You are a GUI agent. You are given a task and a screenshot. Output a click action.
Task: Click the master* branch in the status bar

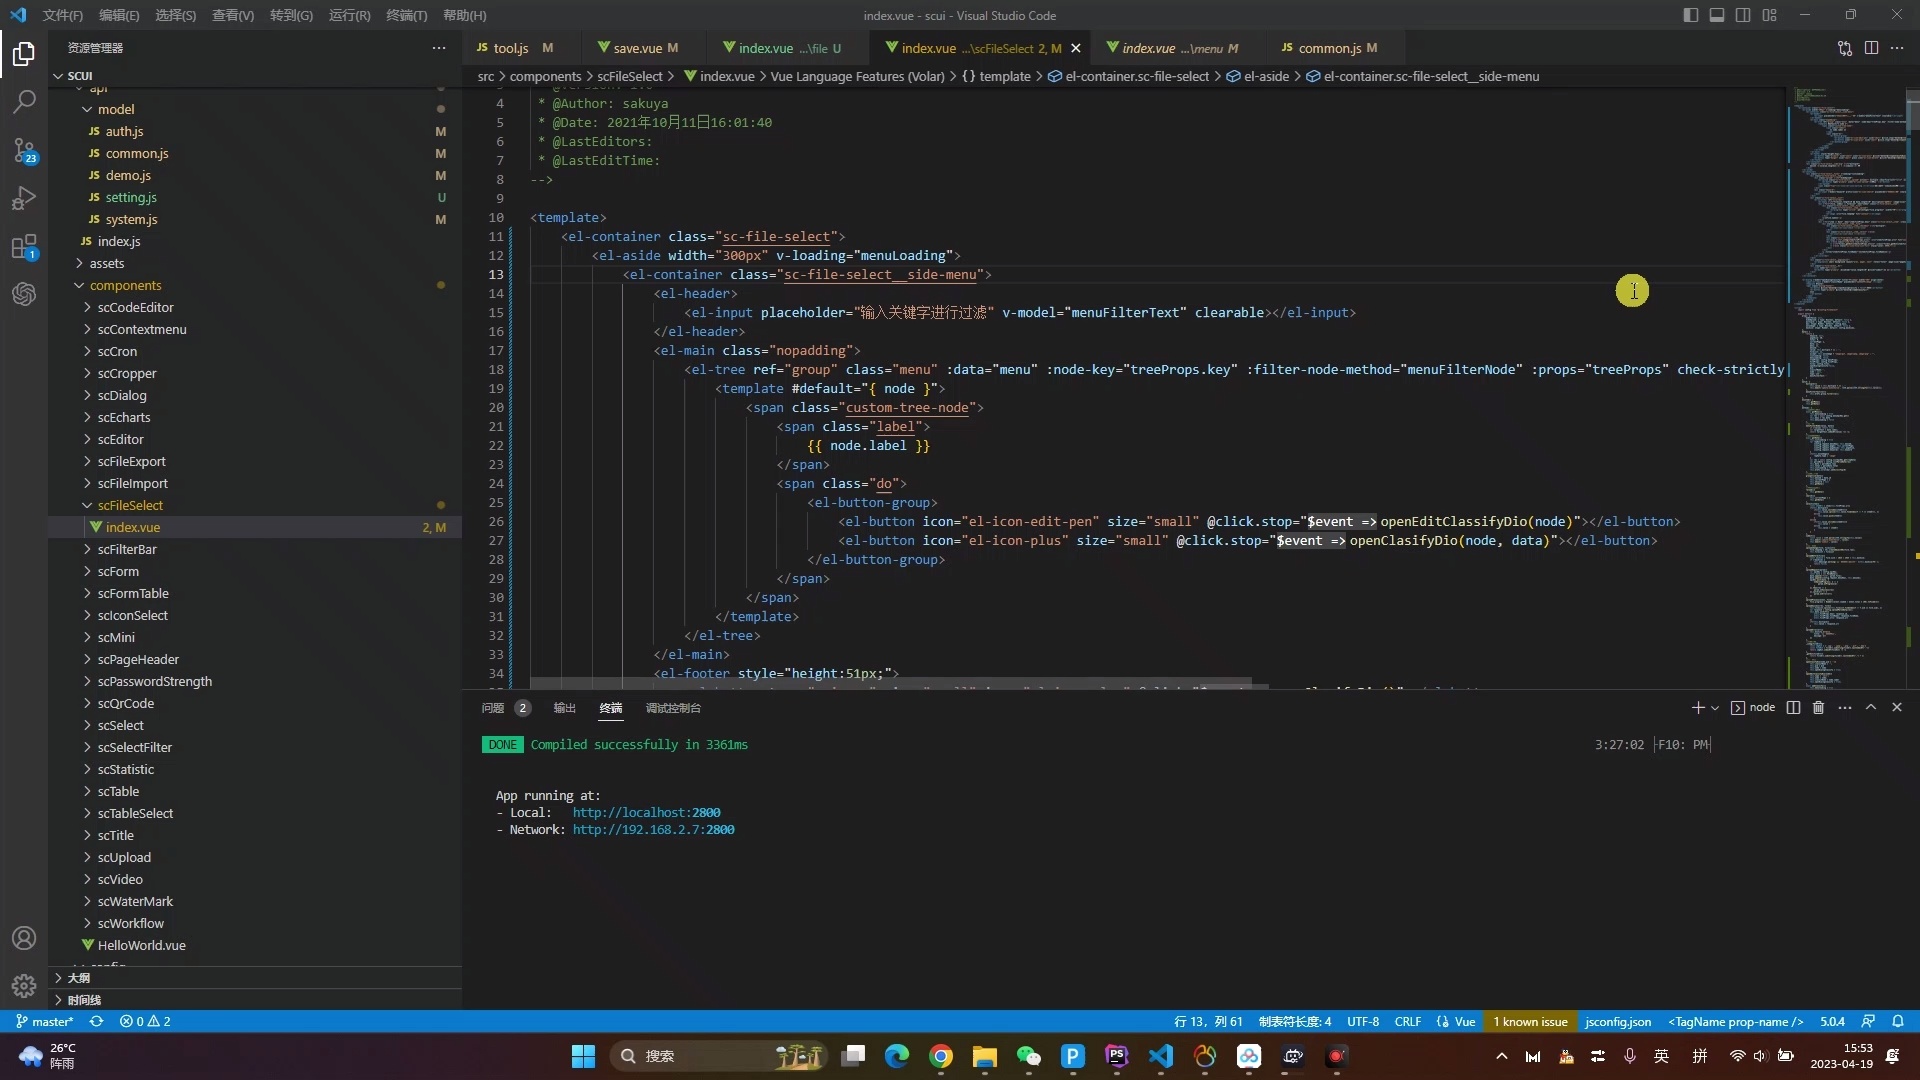(x=44, y=1021)
